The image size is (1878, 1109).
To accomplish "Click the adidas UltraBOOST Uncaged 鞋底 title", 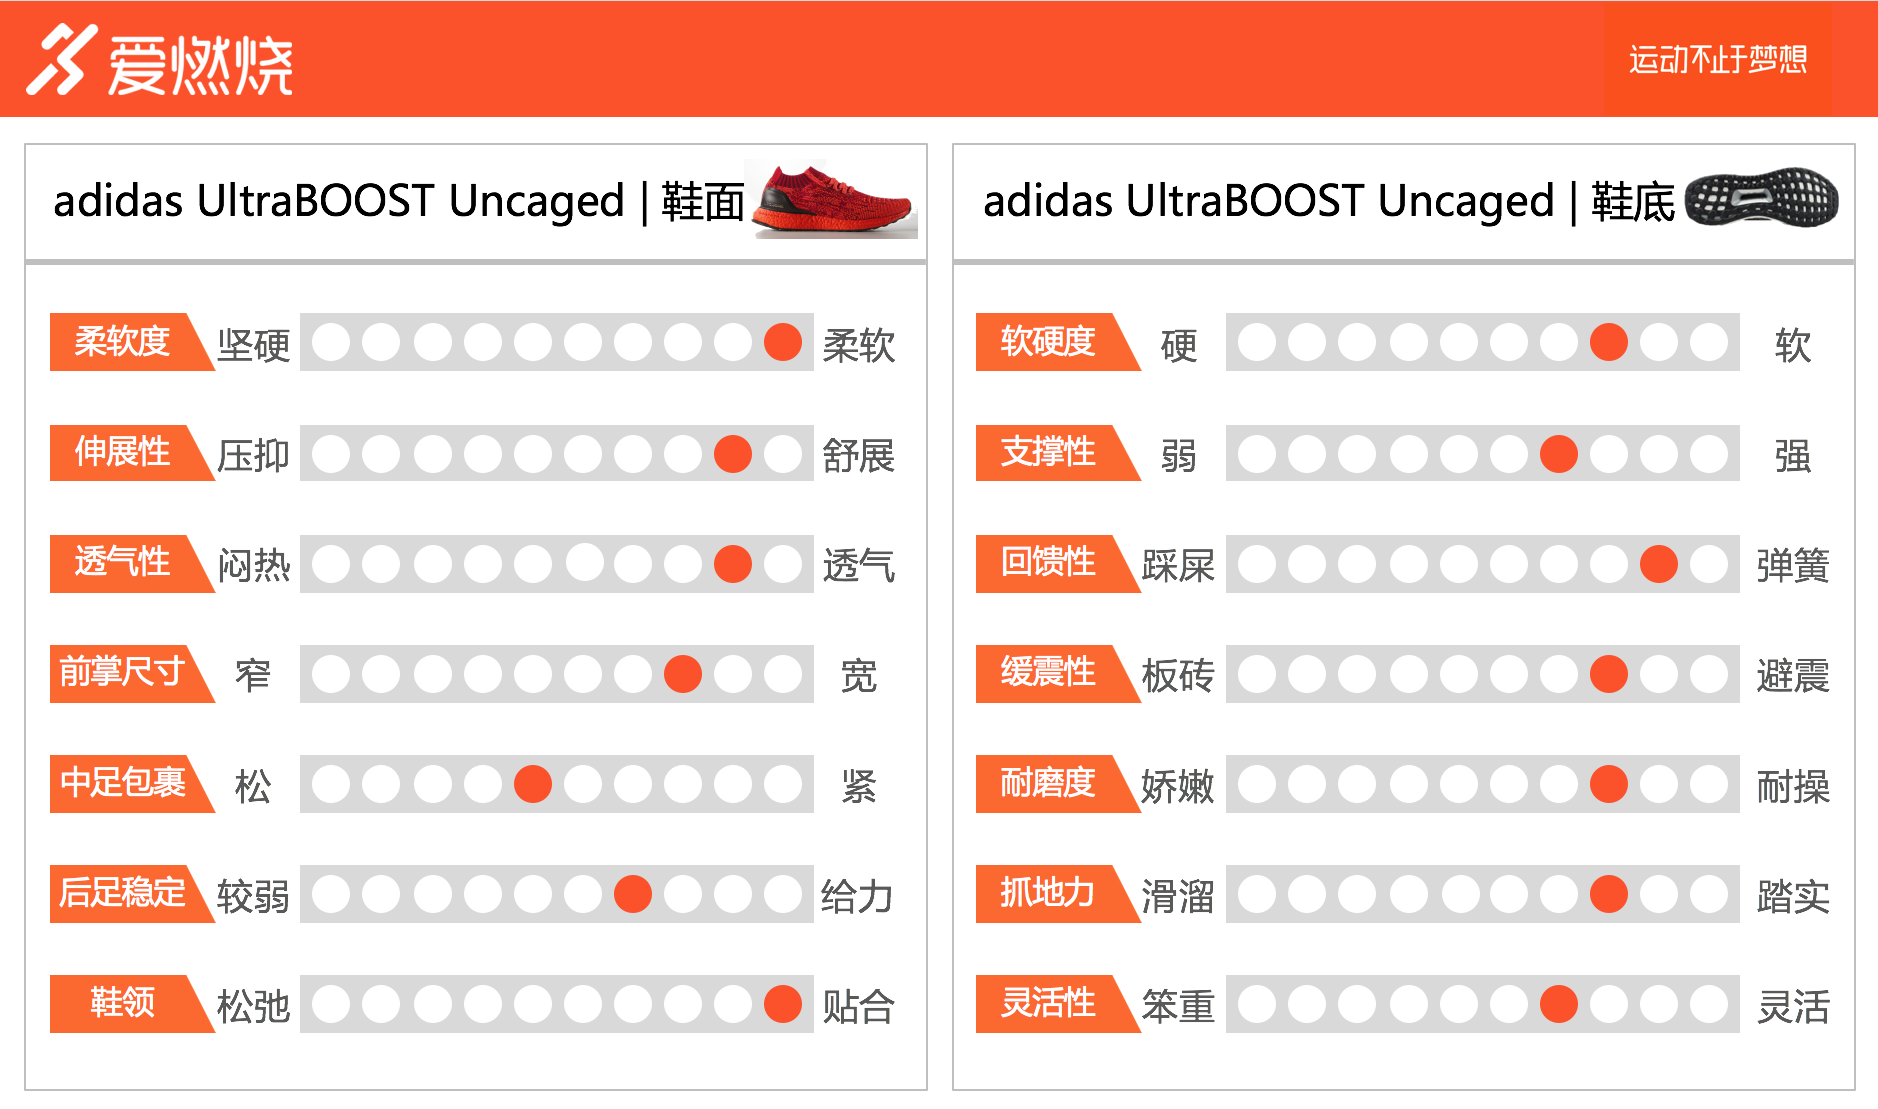I will pos(1329,201).
